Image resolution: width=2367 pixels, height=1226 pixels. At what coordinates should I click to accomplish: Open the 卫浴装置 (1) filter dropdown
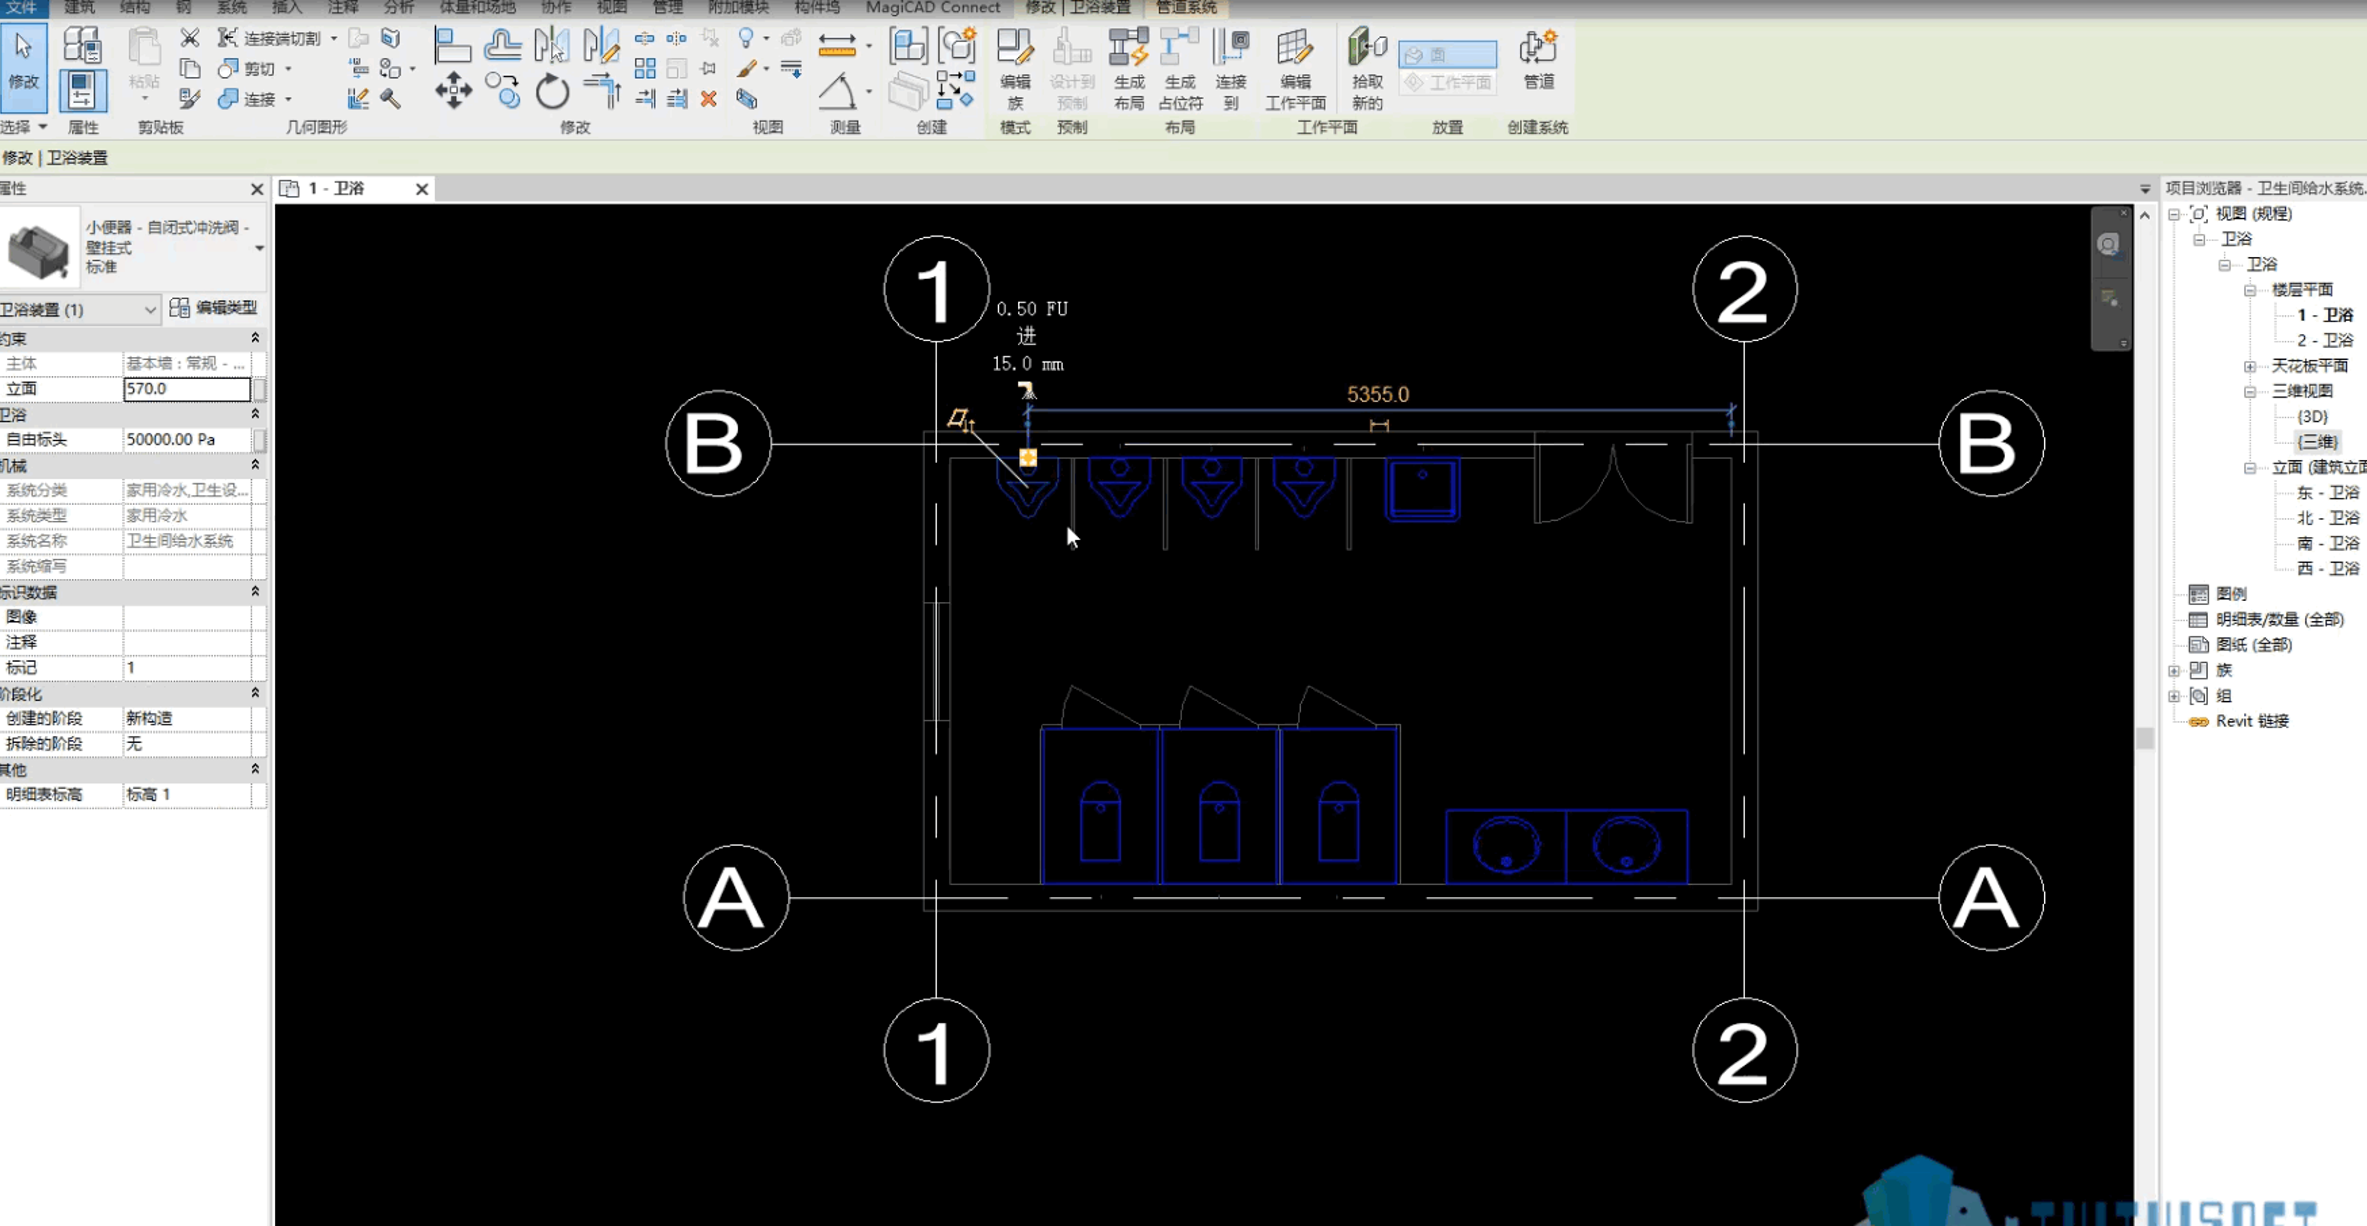coord(79,310)
